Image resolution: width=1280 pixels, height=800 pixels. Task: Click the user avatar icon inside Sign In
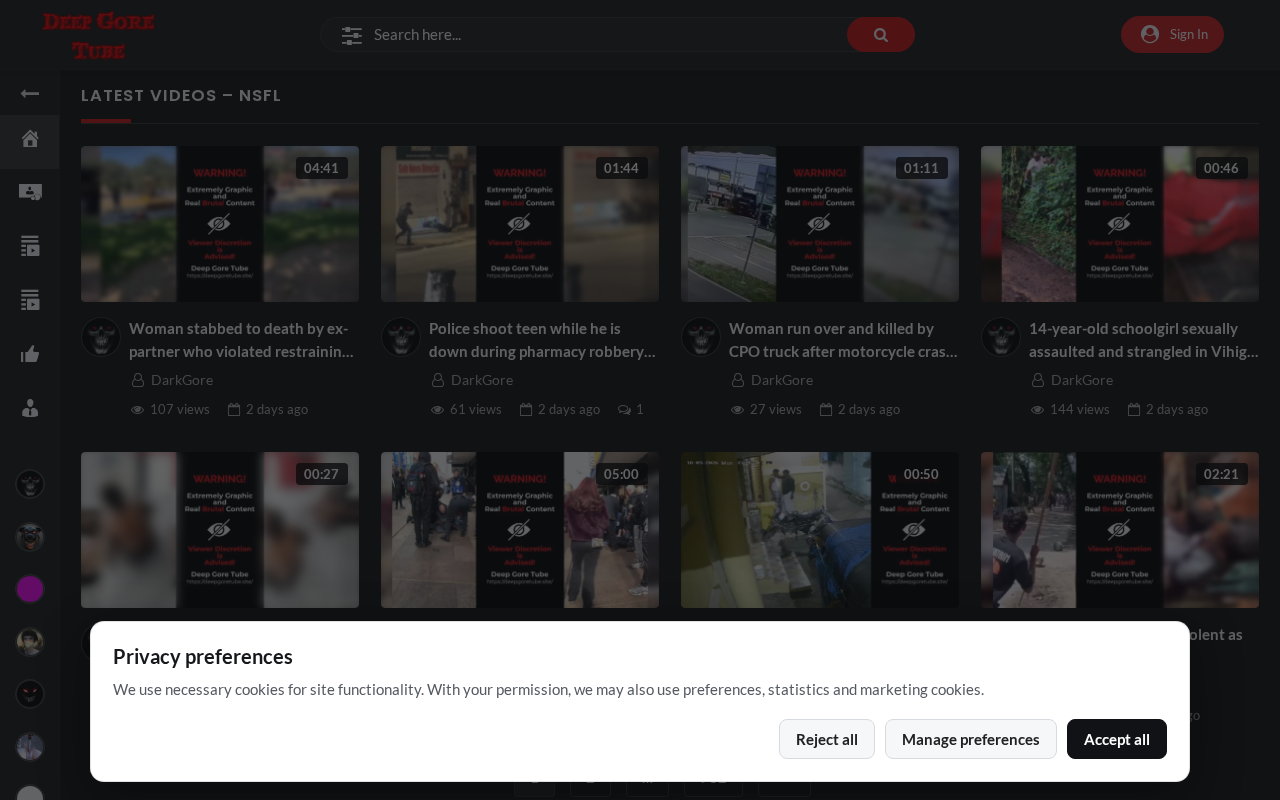click(1150, 35)
